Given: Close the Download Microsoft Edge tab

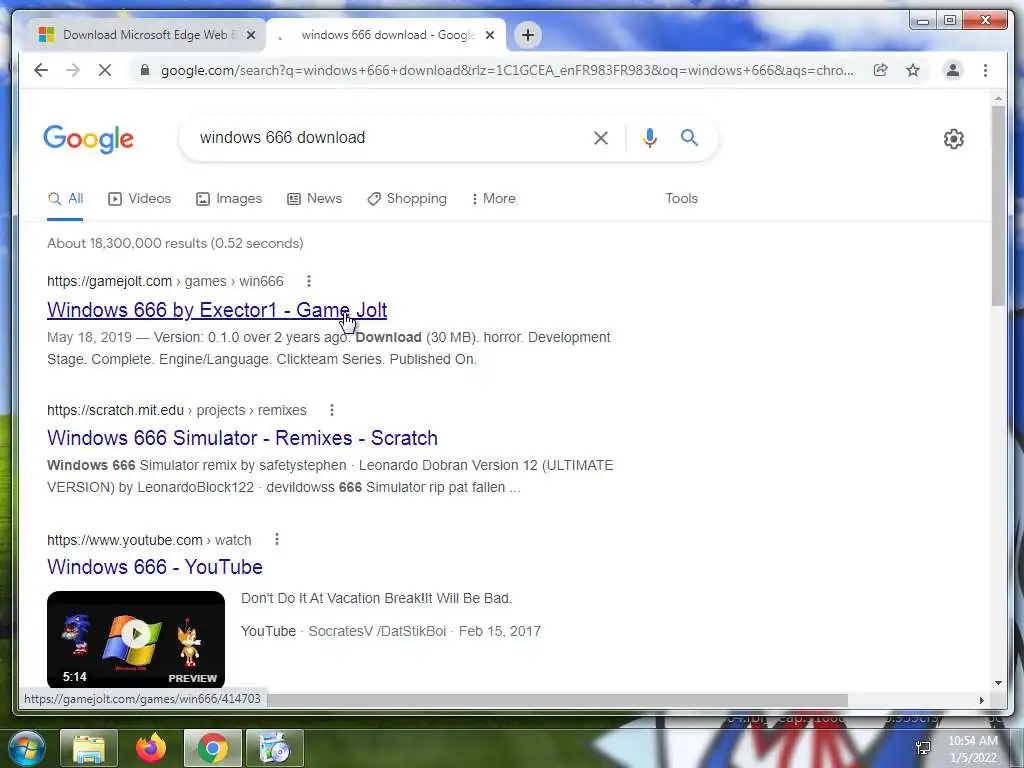Looking at the screenshot, I should (x=251, y=35).
